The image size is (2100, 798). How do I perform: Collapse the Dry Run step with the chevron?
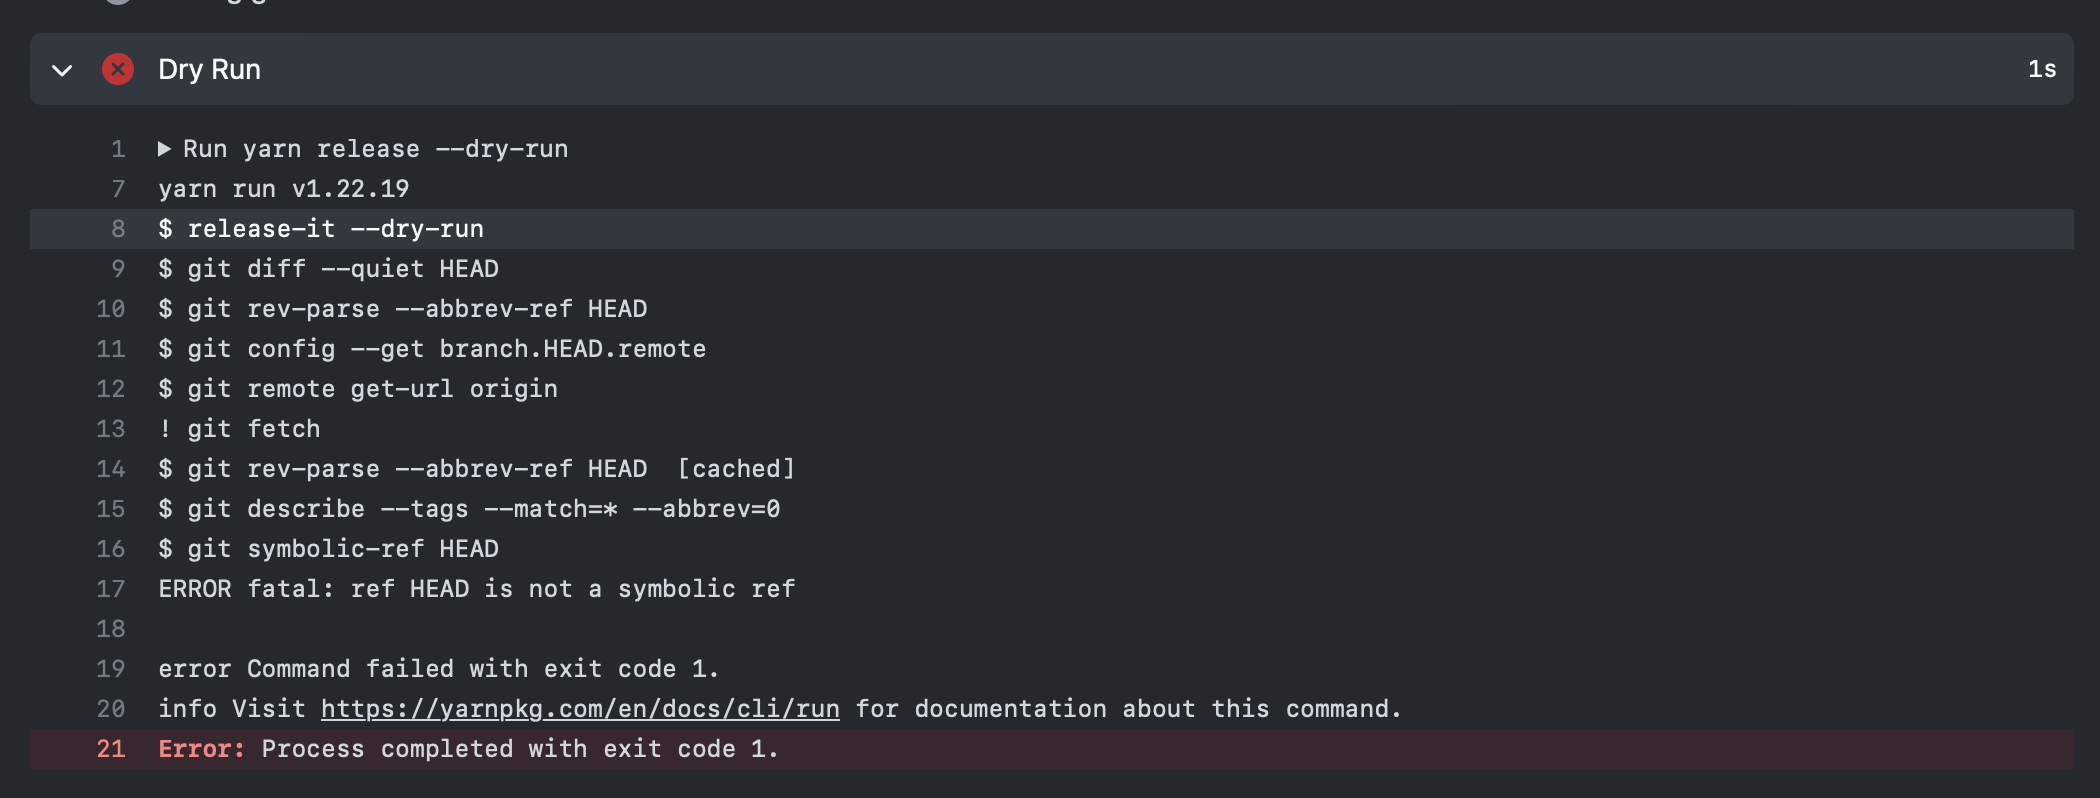(x=62, y=70)
